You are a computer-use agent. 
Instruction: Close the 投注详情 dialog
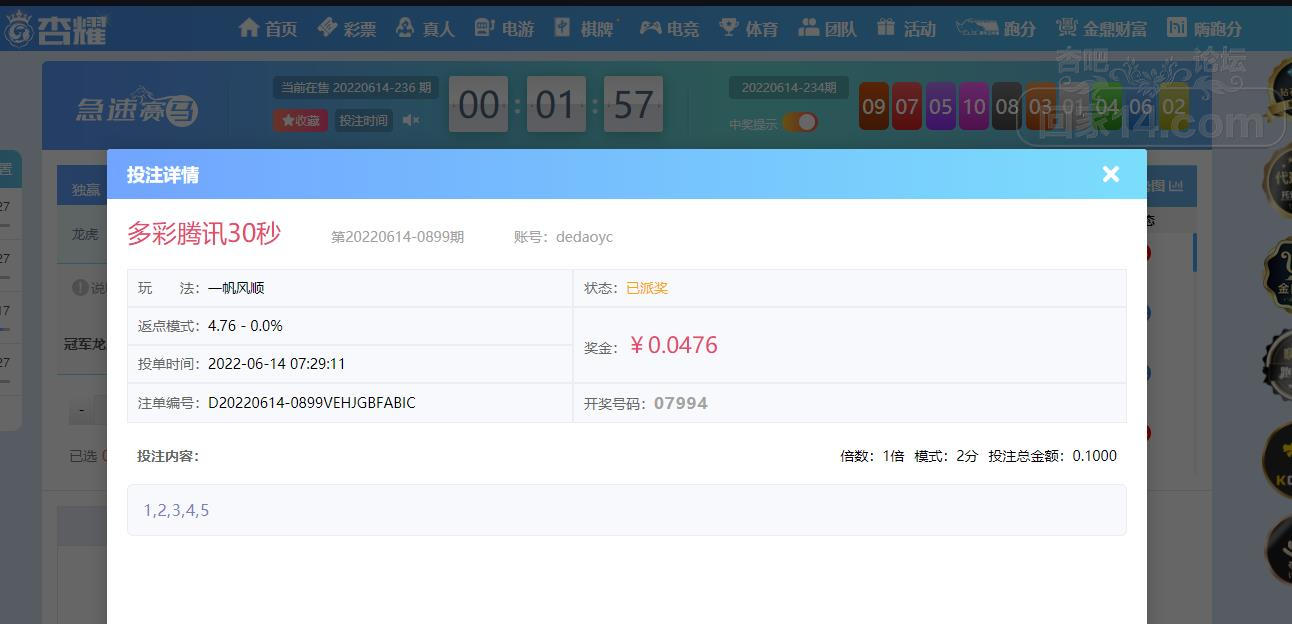[x=1110, y=174]
